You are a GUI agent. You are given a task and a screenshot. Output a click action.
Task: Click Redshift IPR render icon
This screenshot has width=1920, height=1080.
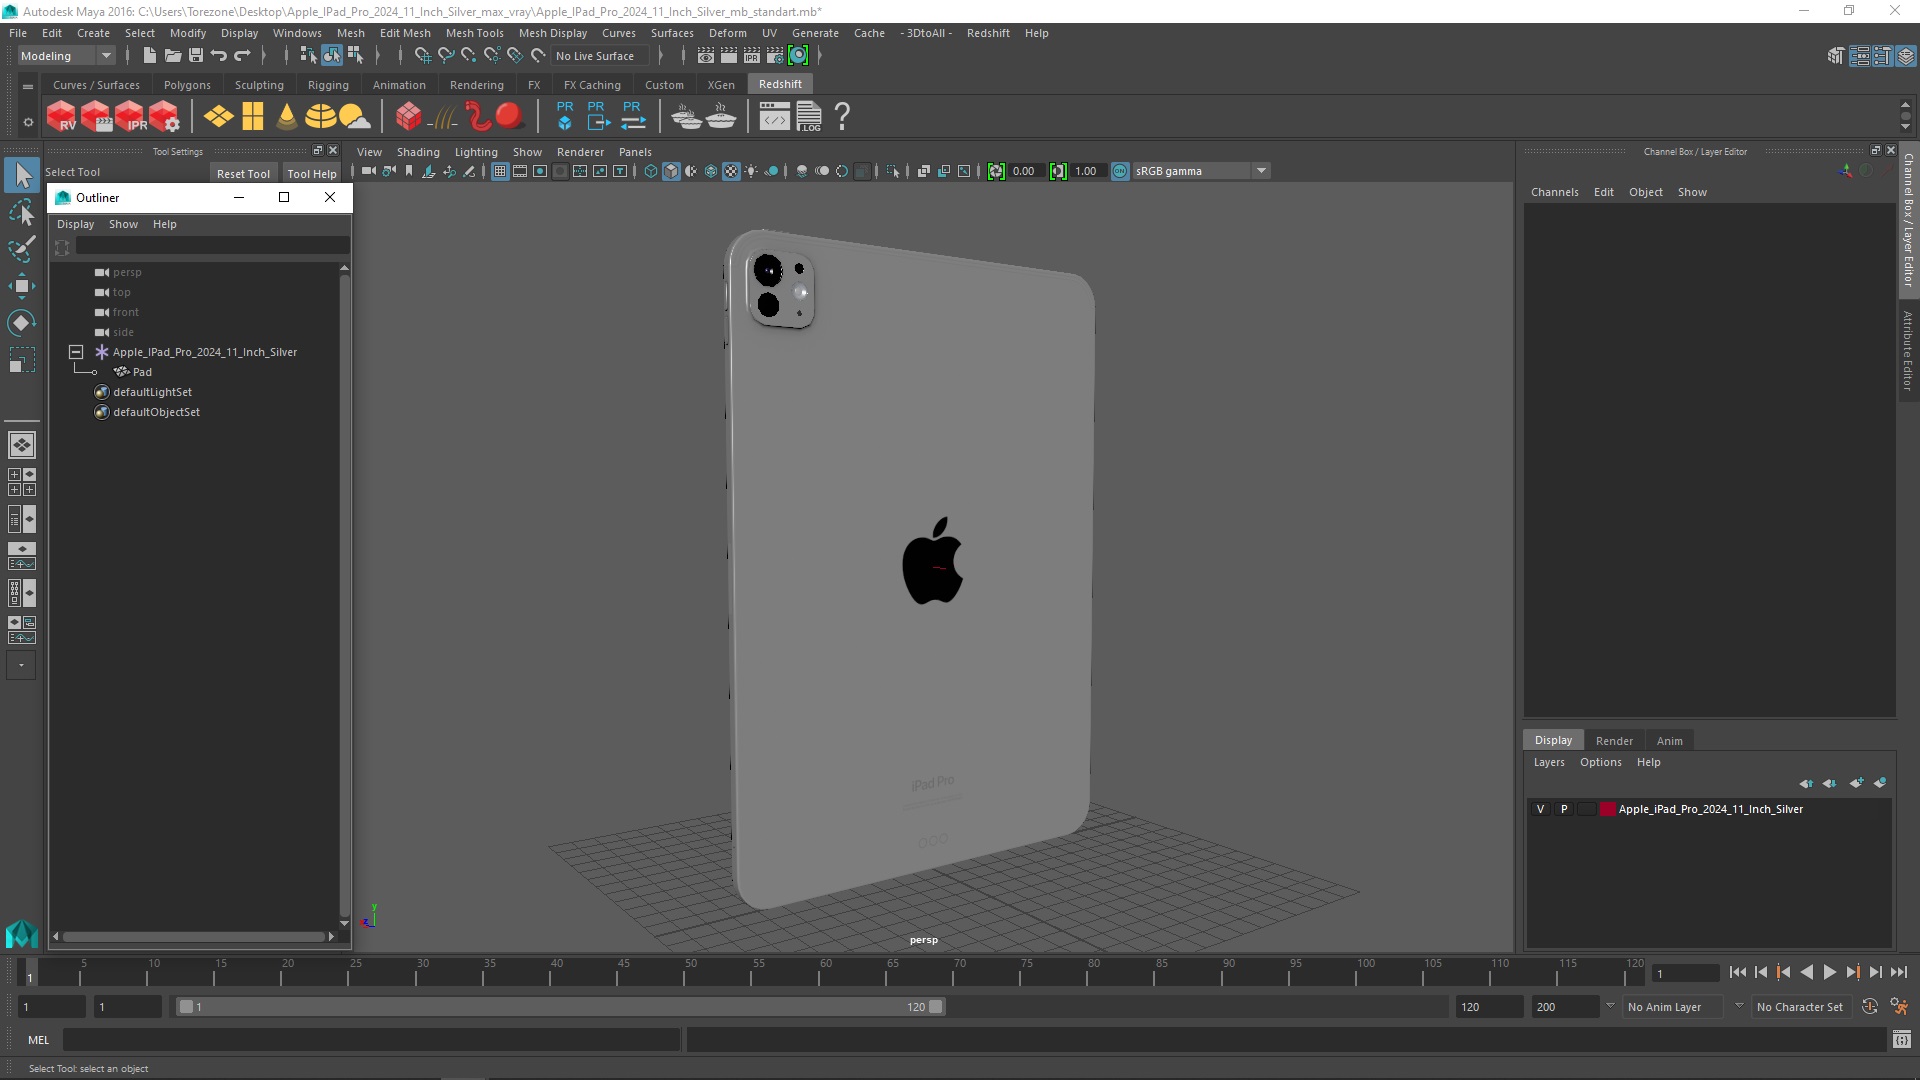131,117
